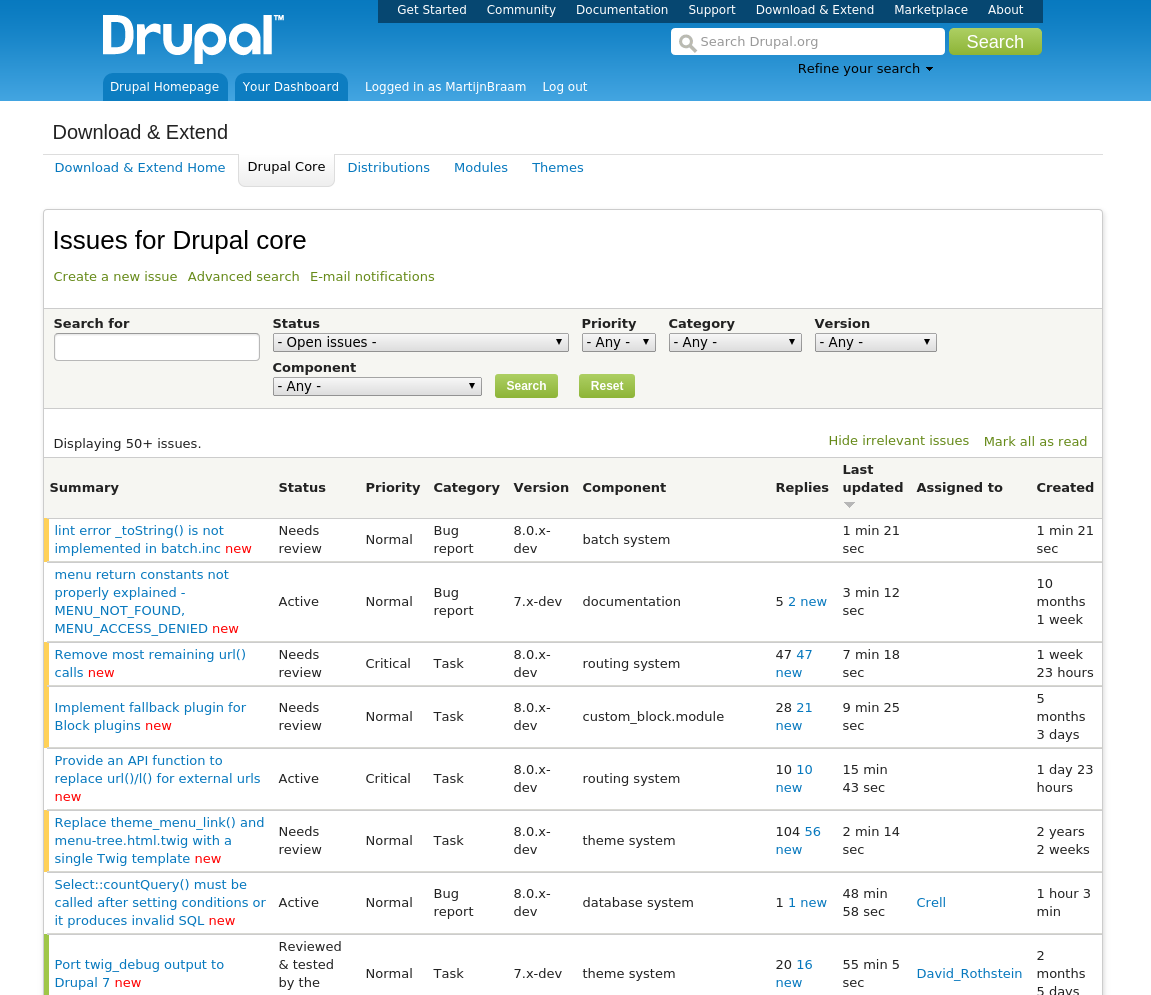Select the Download & Extend Home tab
This screenshot has width=1151, height=995.
point(139,168)
